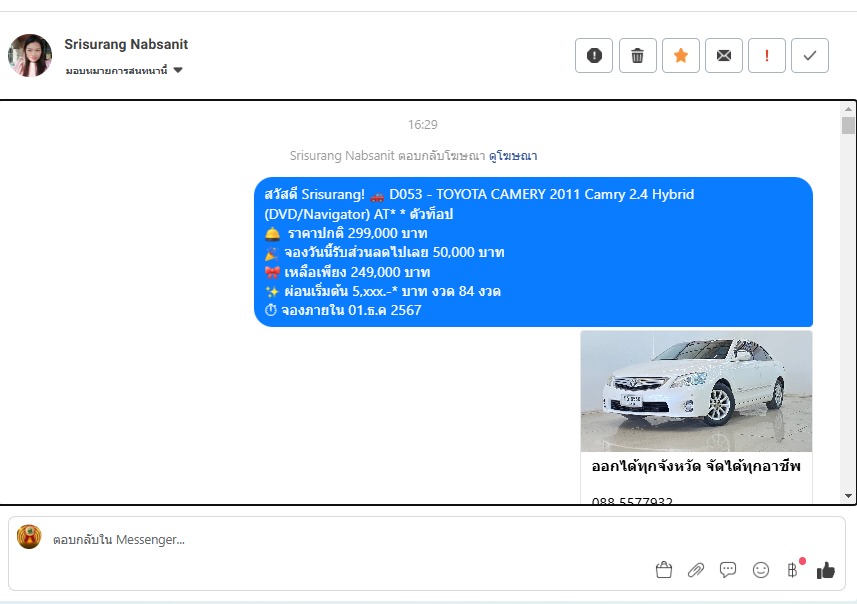
Task: Send a thumbs-up like
Action: [825, 570]
